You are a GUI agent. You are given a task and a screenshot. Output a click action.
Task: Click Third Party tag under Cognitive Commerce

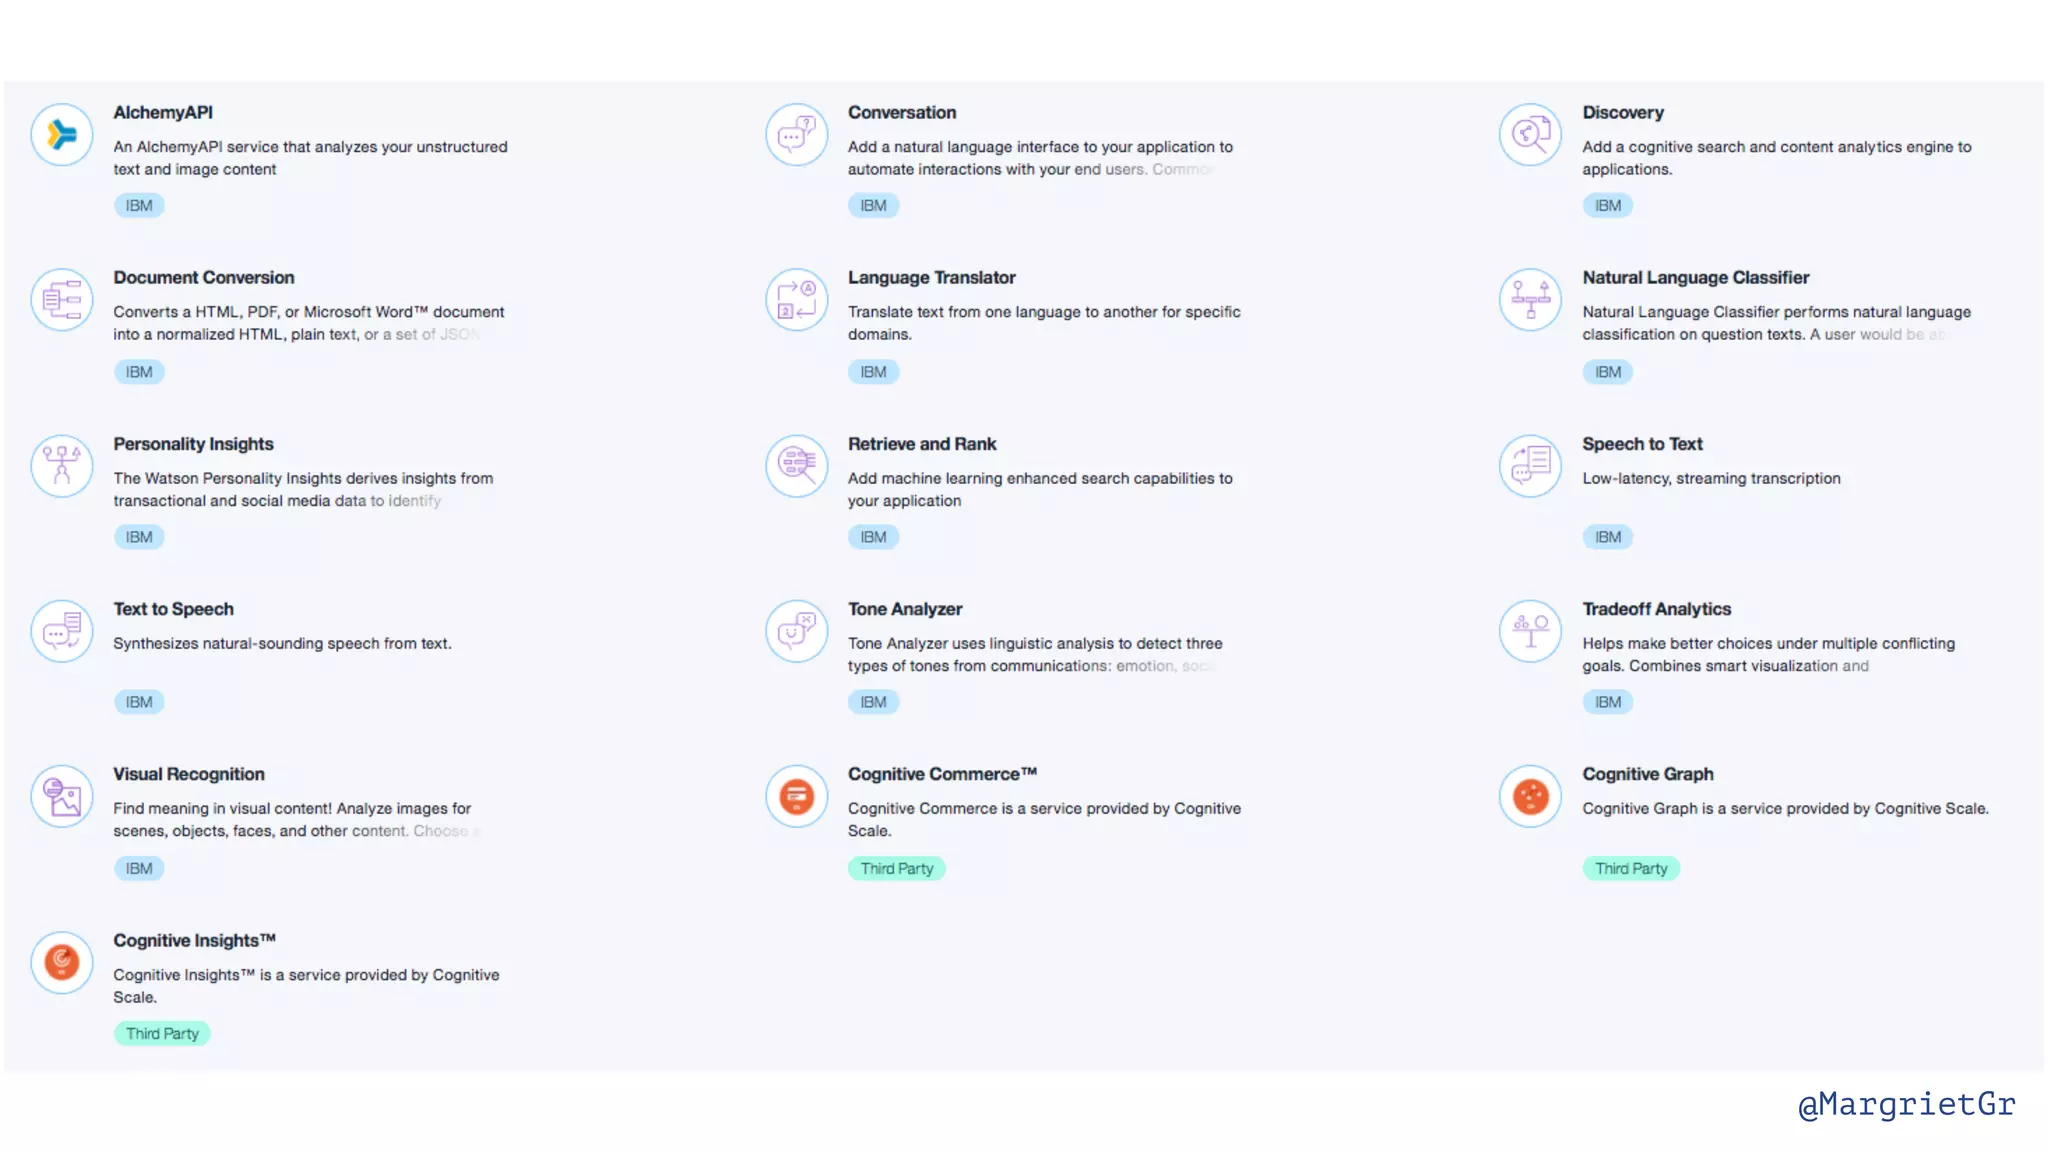(x=896, y=868)
